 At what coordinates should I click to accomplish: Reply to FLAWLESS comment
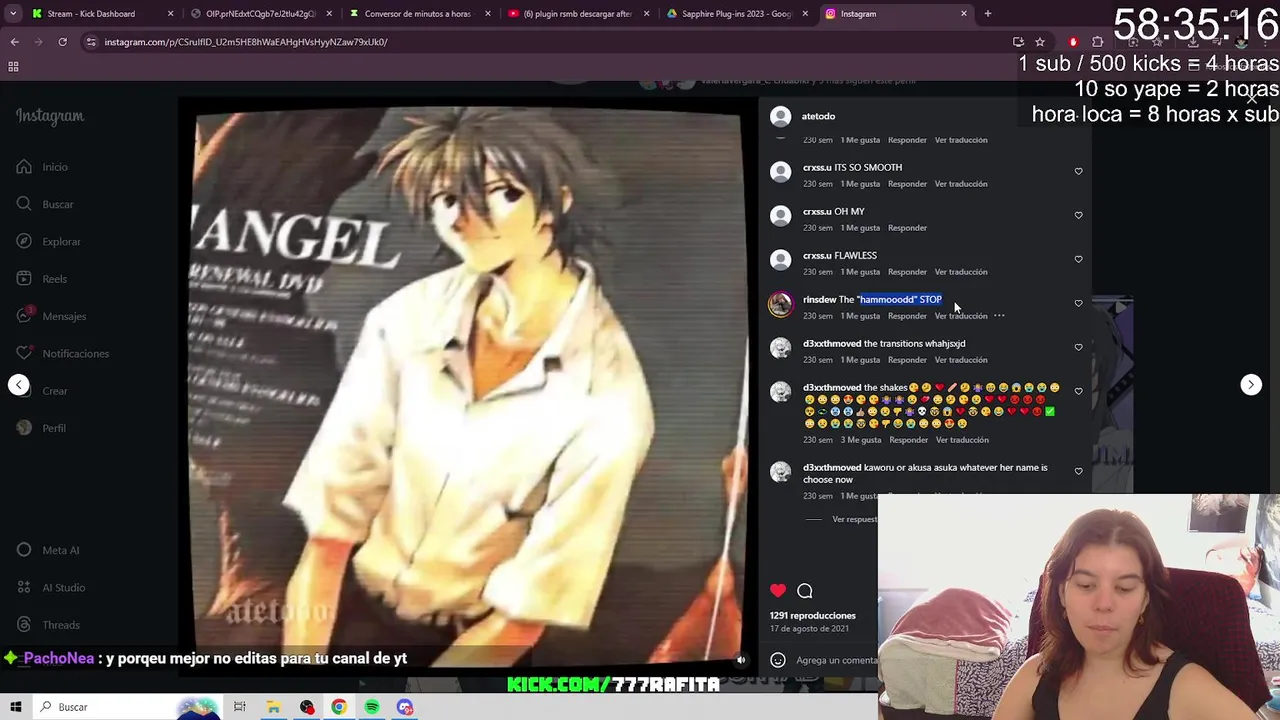click(x=907, y=272)
